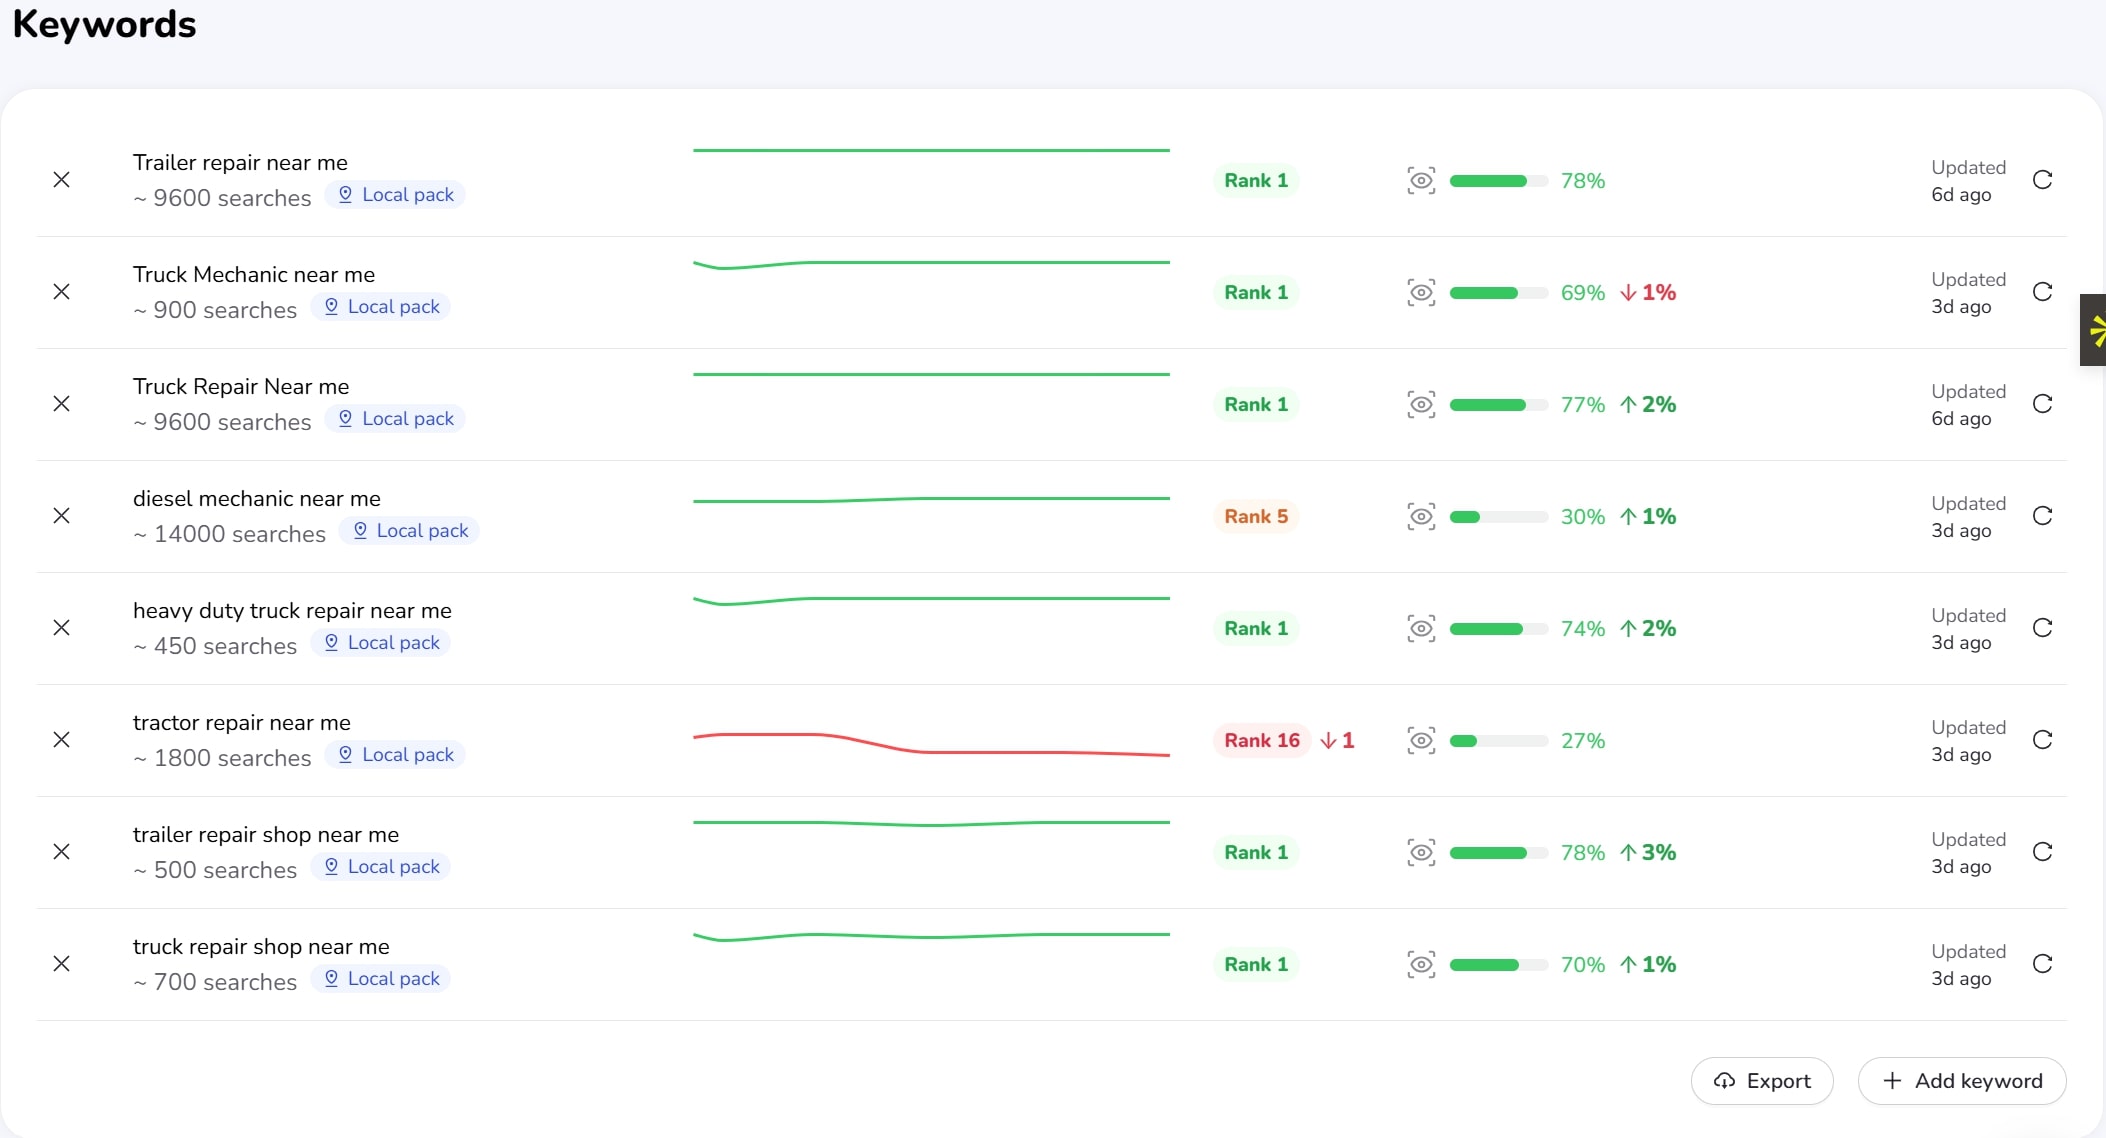Export the keywords list

point(1761,1081)
